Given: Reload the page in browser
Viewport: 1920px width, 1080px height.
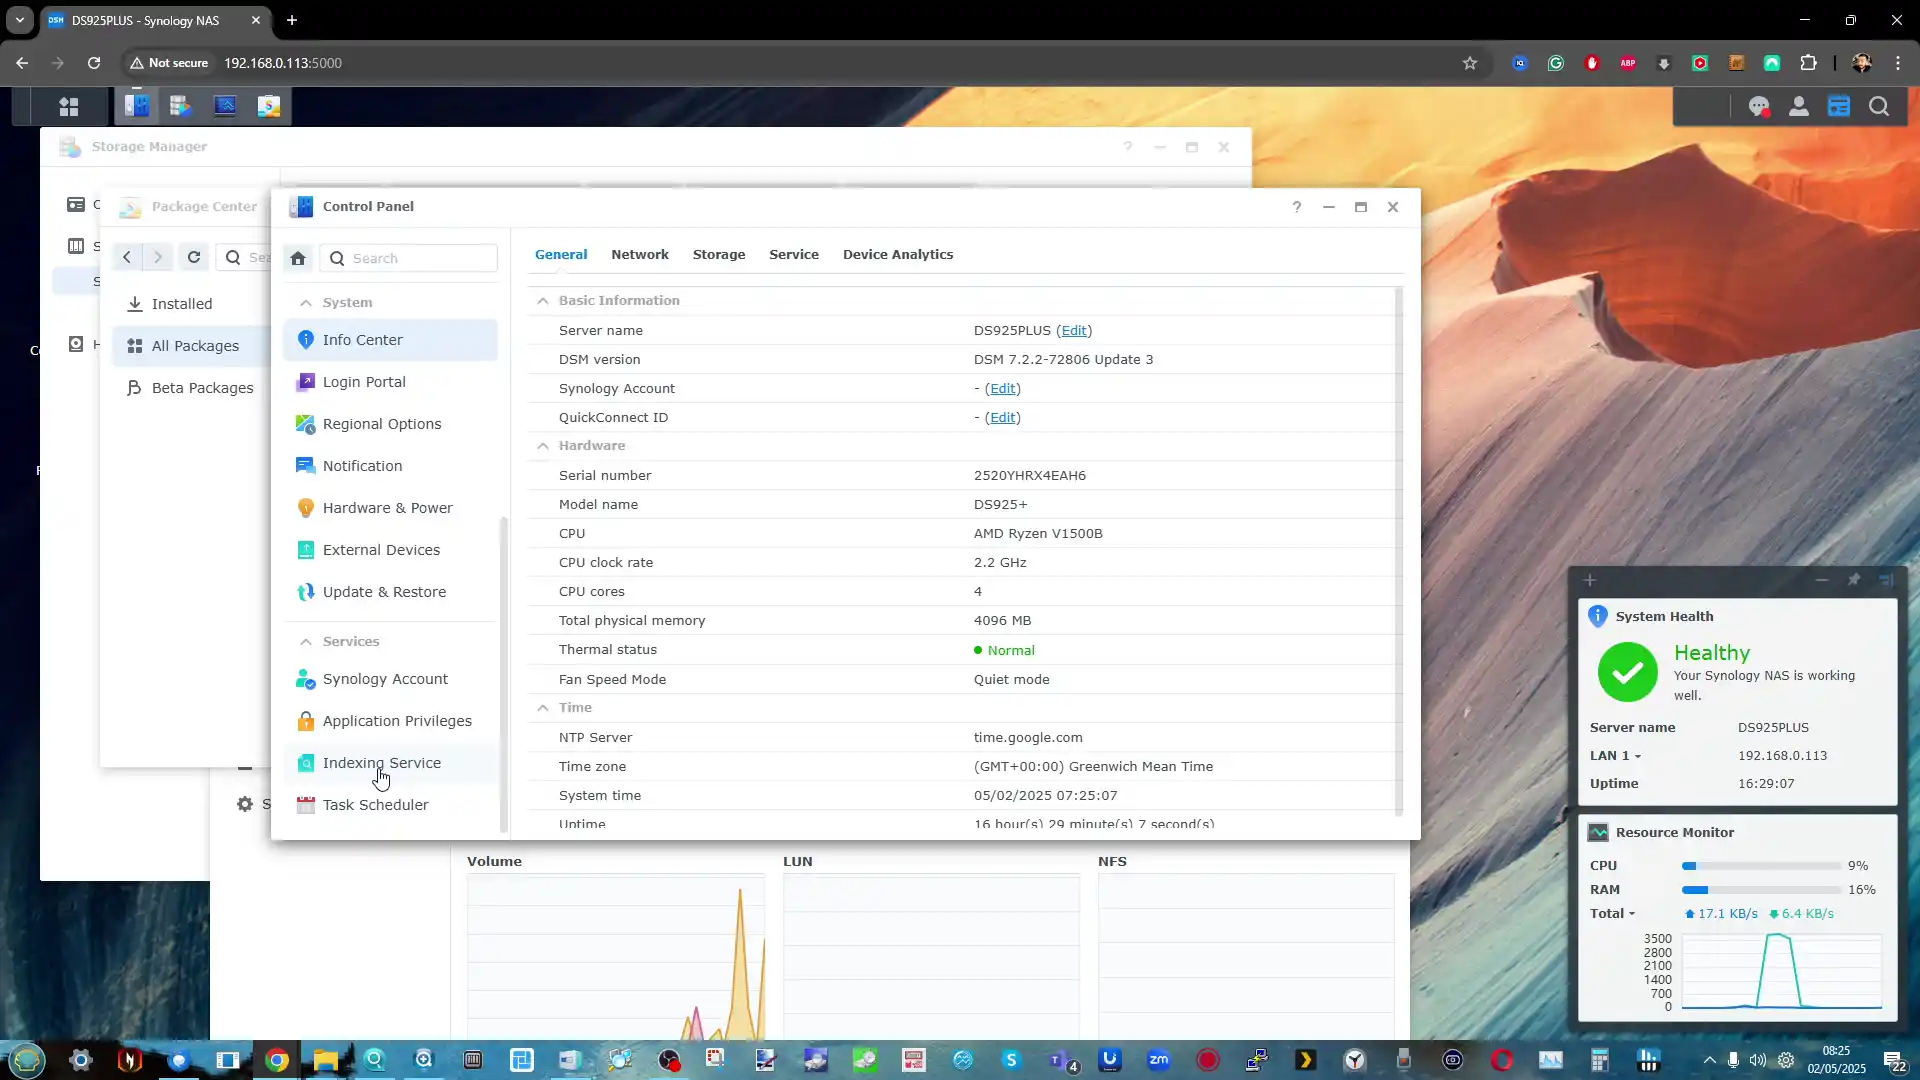Looking at the screenshot, I should click(93, 63).
